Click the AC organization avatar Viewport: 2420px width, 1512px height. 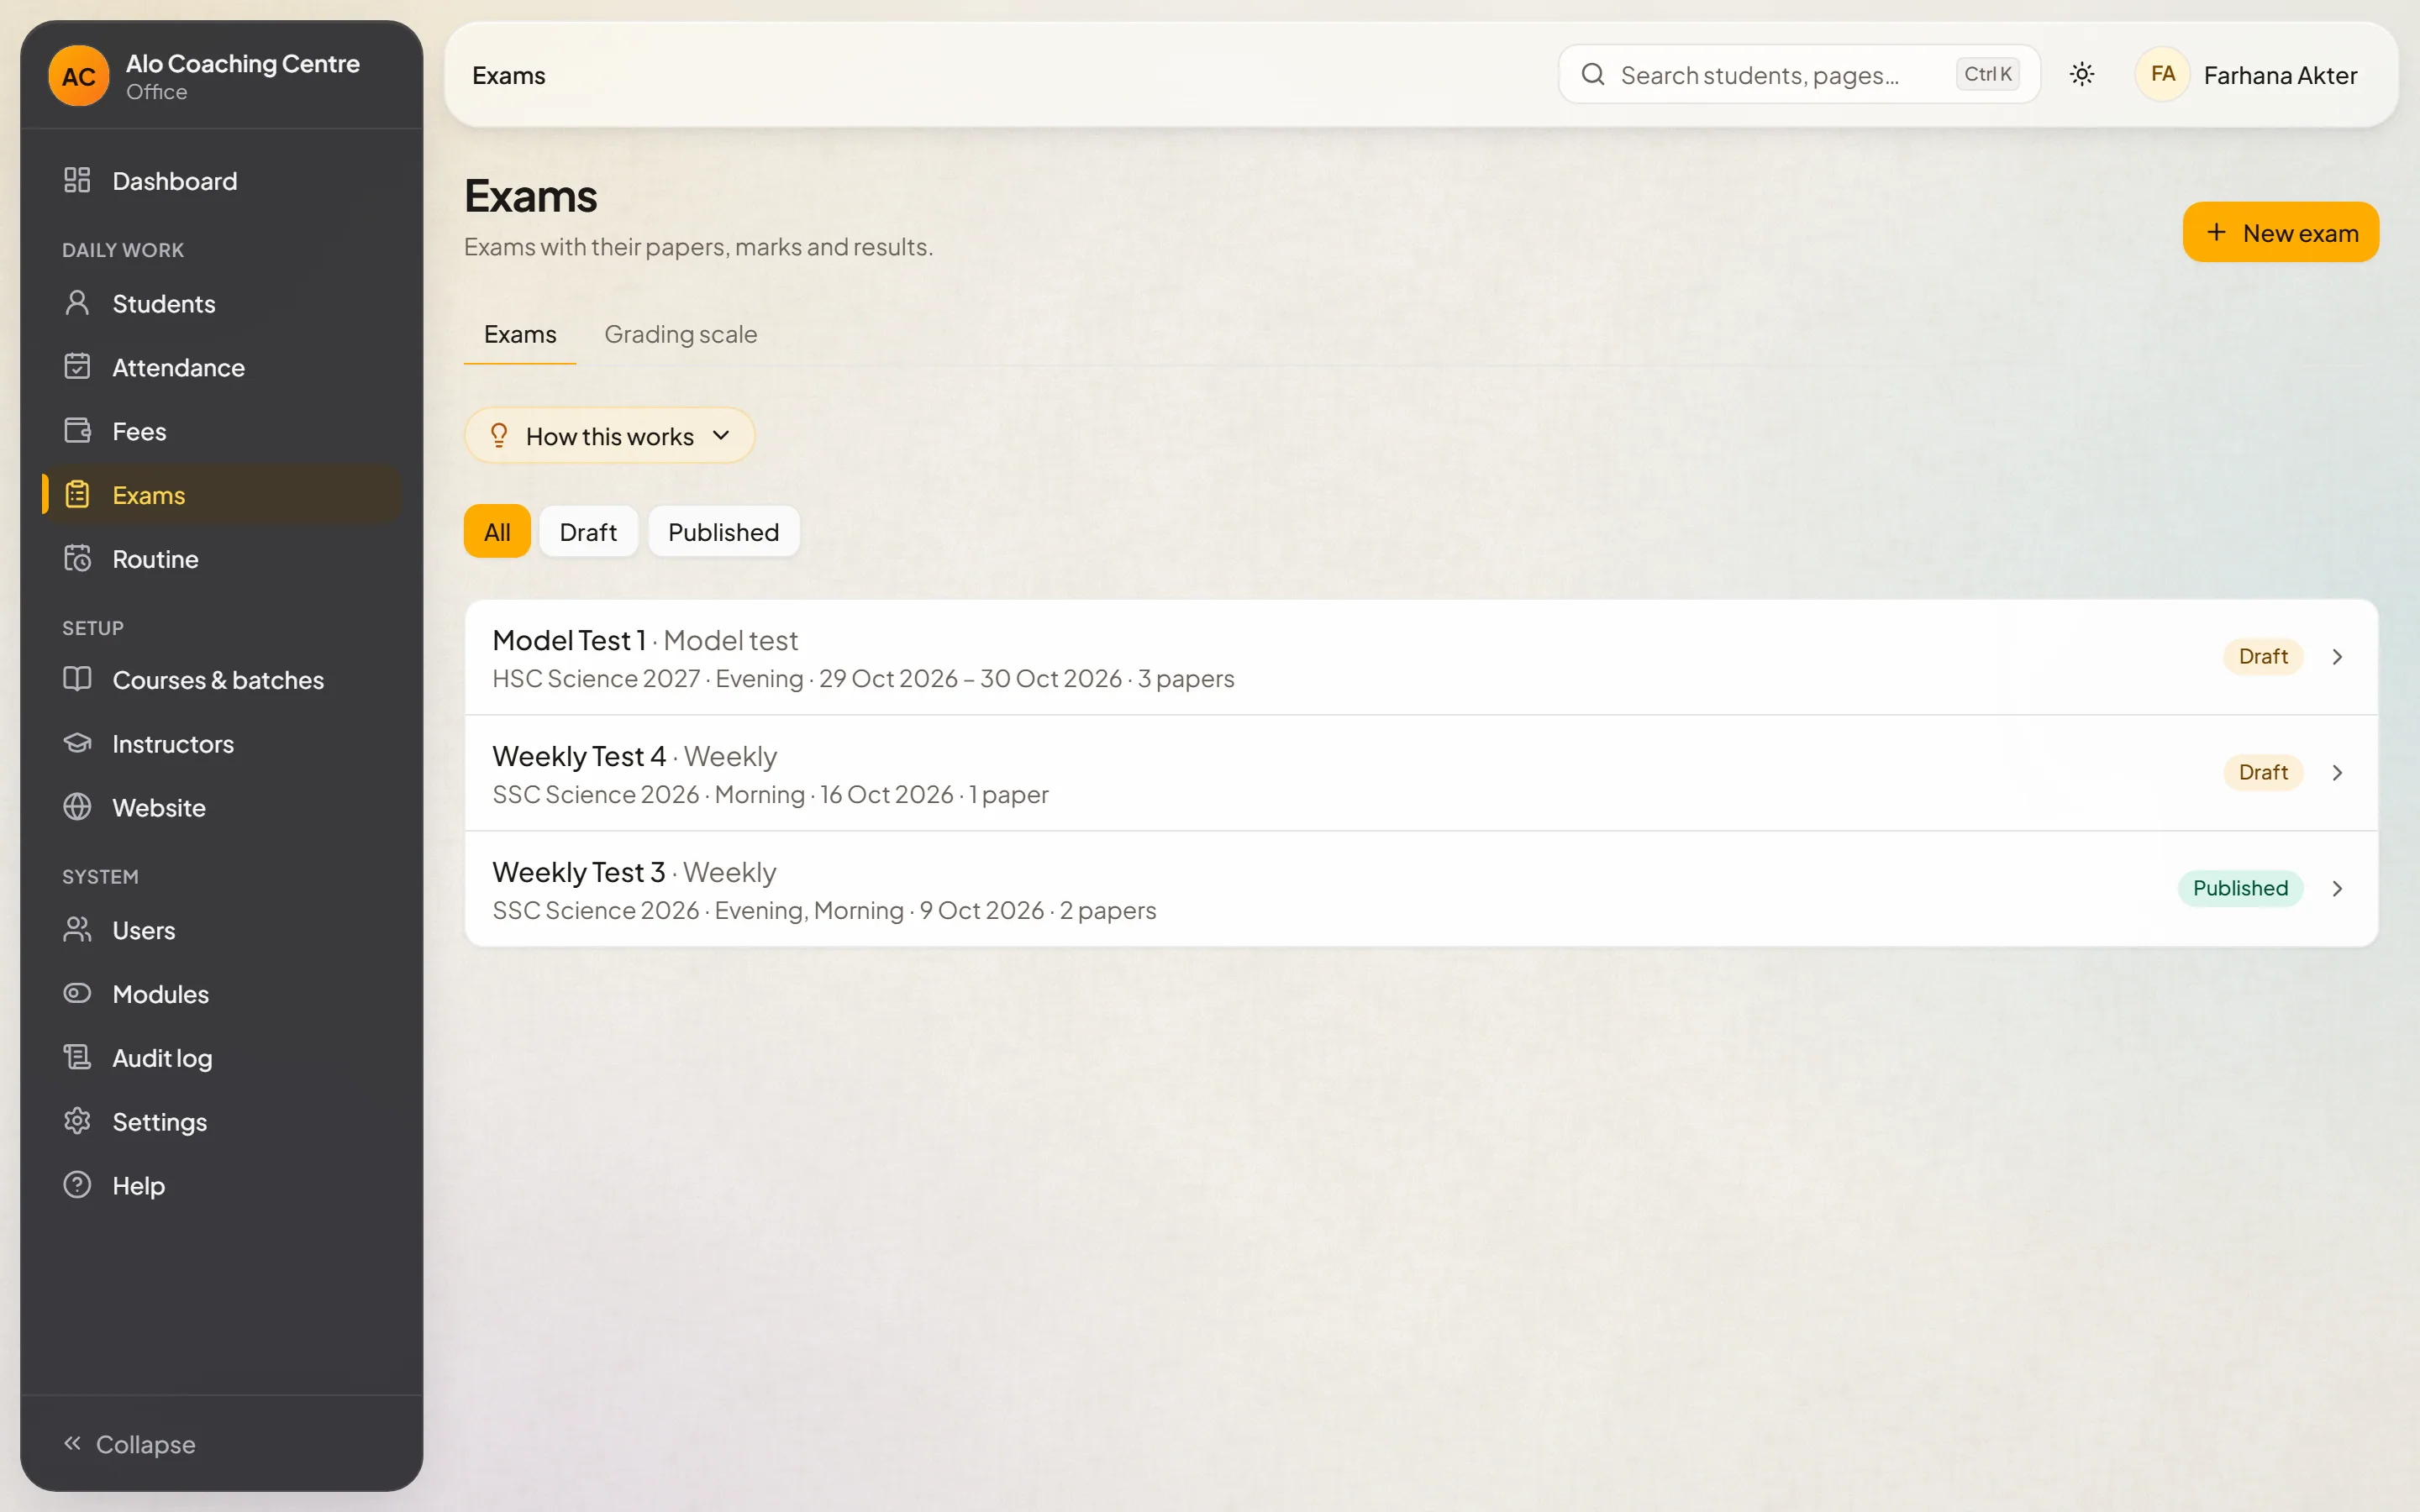79,76
